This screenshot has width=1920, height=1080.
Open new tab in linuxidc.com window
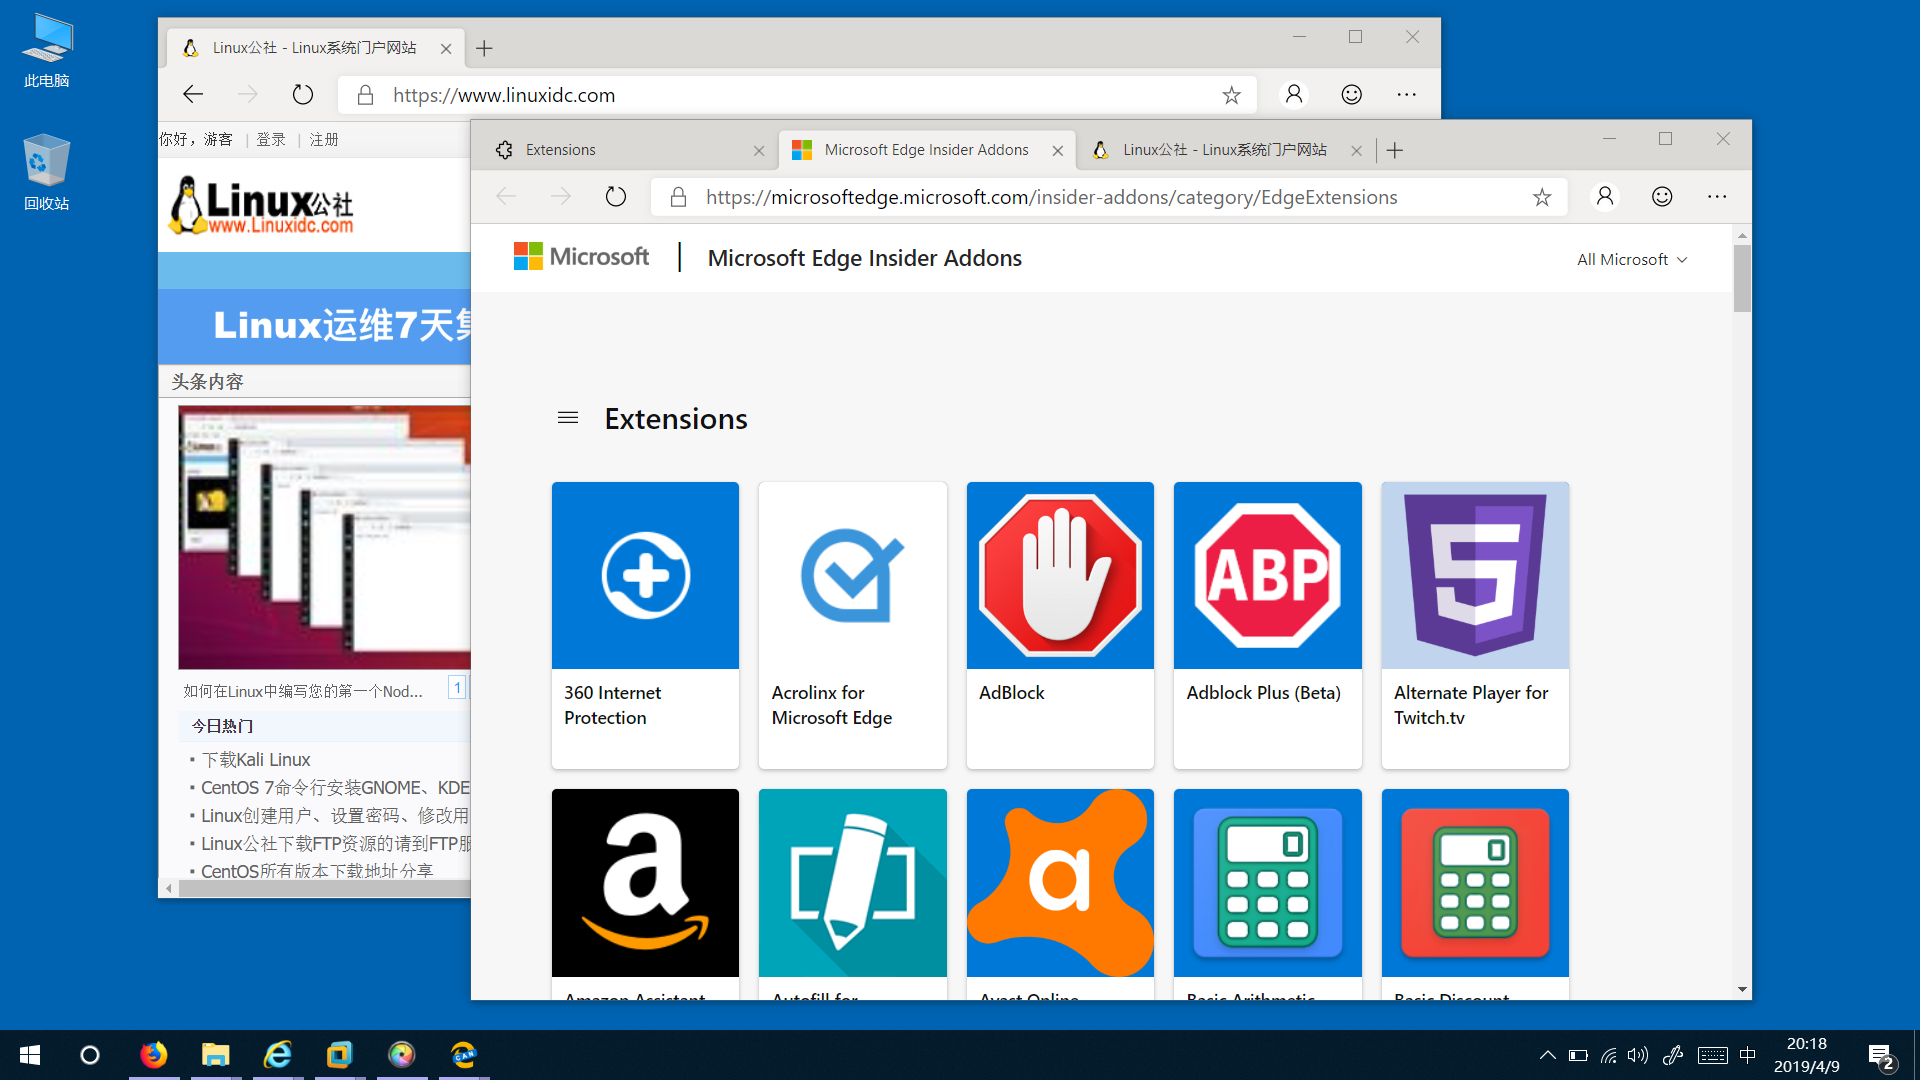[484, 48]
